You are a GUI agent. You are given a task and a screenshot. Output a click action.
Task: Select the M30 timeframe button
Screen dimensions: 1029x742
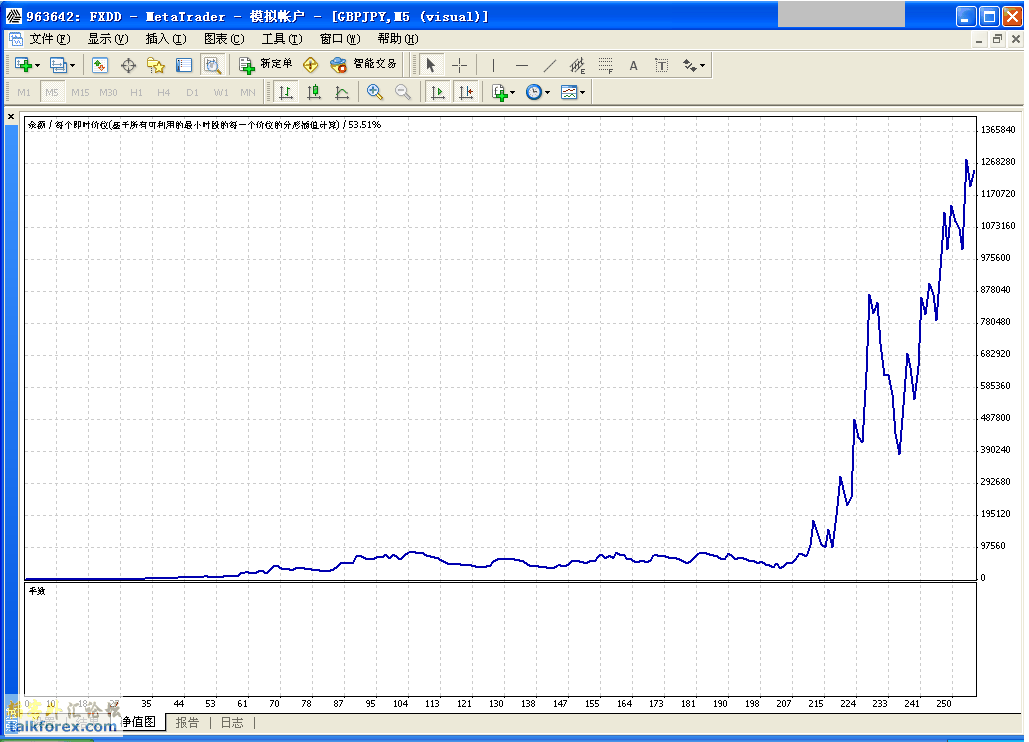[x=108, y=93]
